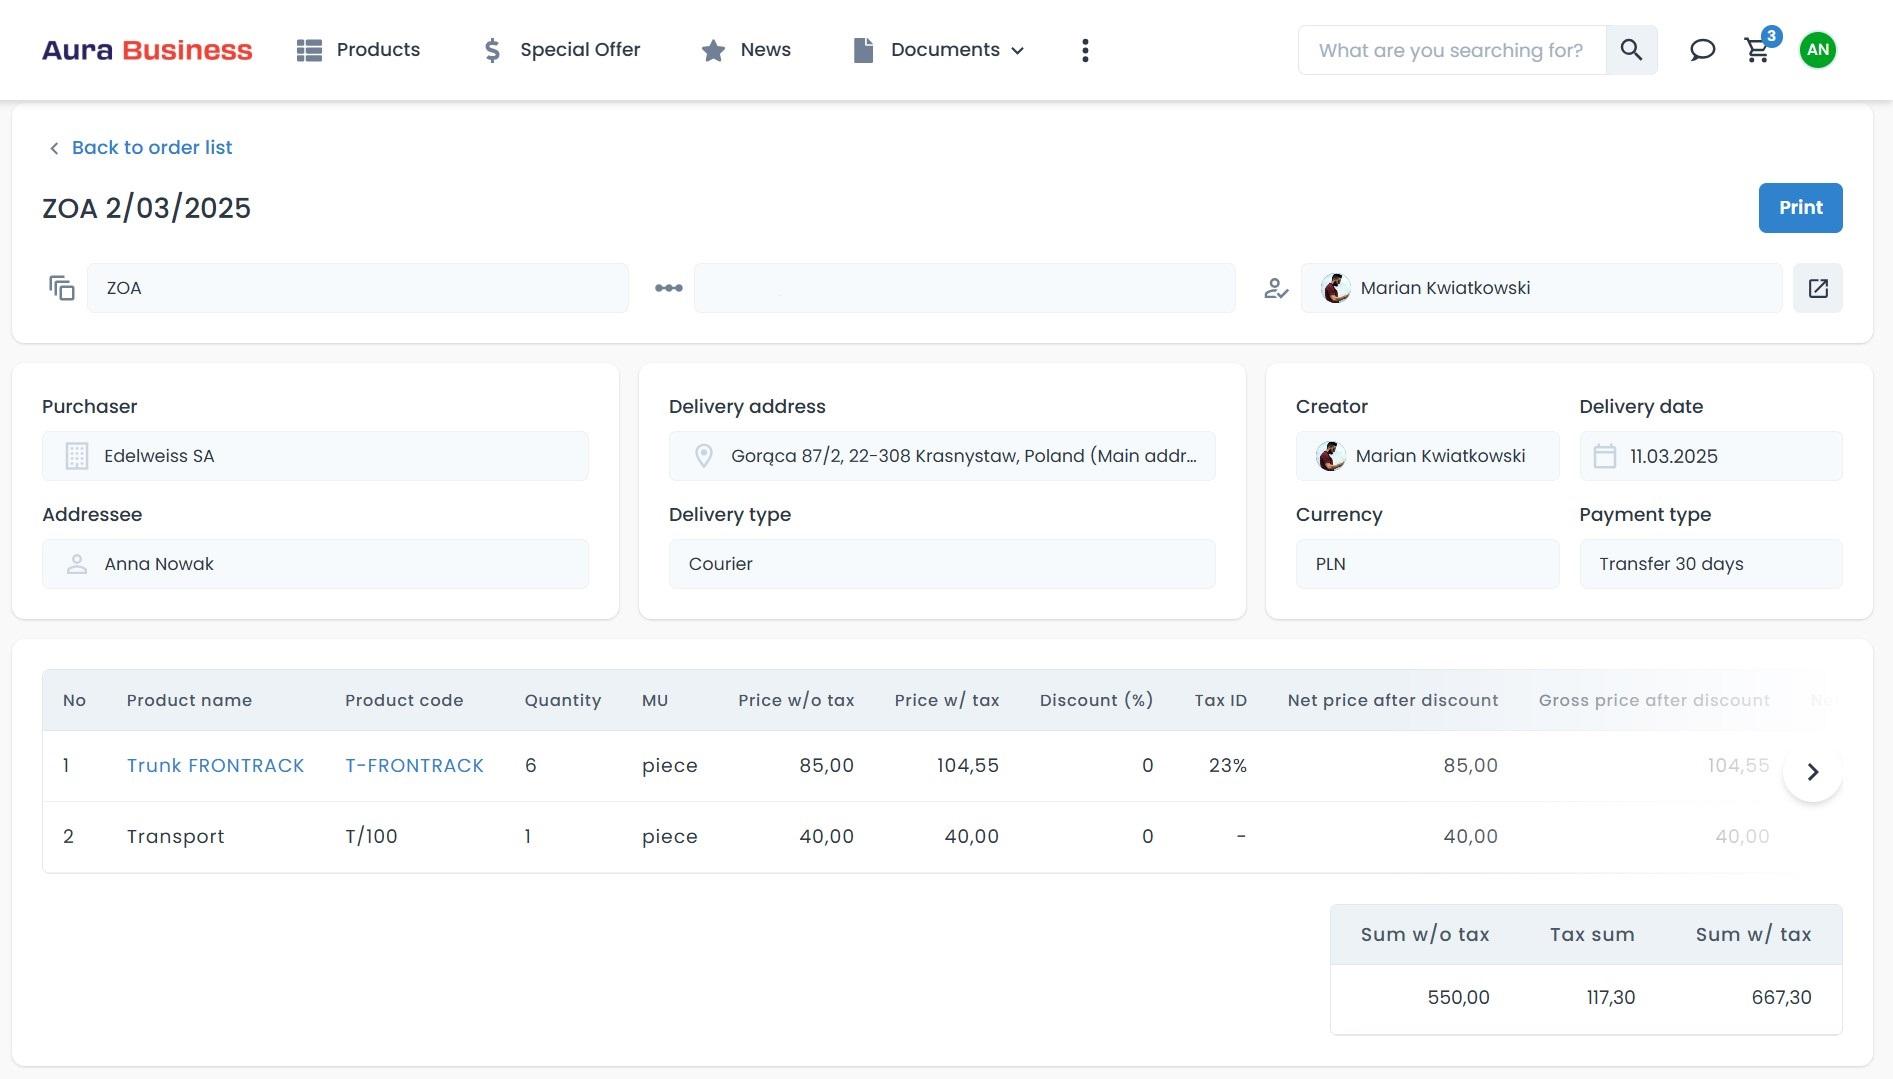Viewport: 1893px width, 1079px height.
Task: Click the Creator Marian Kwiatkowski avatar
Action: (1331, 456)
